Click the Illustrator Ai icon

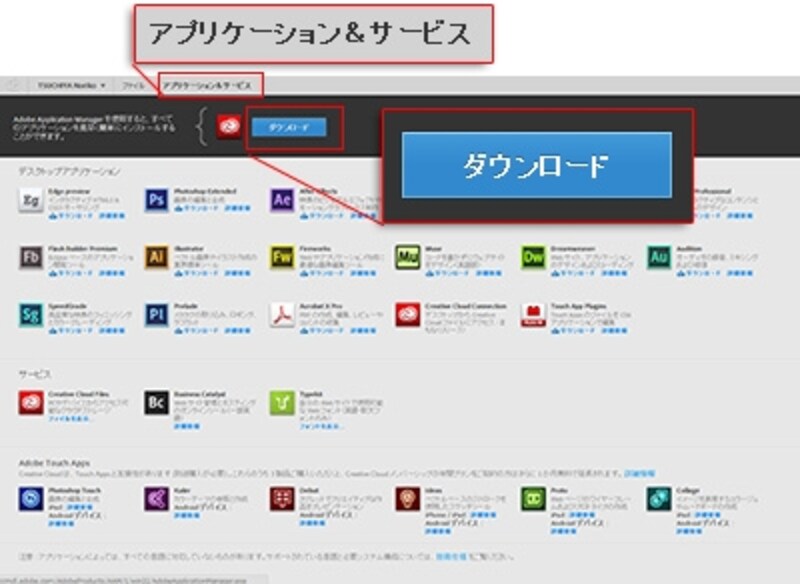pos(156,258)
